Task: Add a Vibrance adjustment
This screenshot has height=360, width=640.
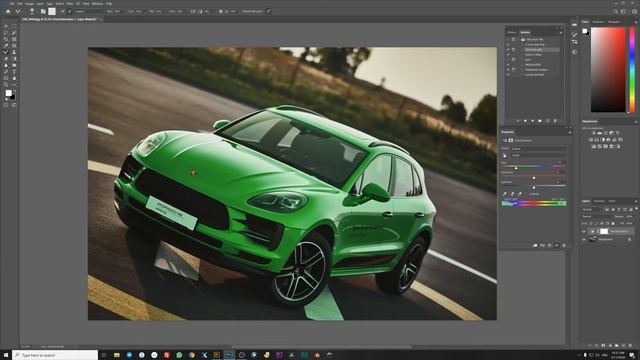Action: (x=618, y=133)
